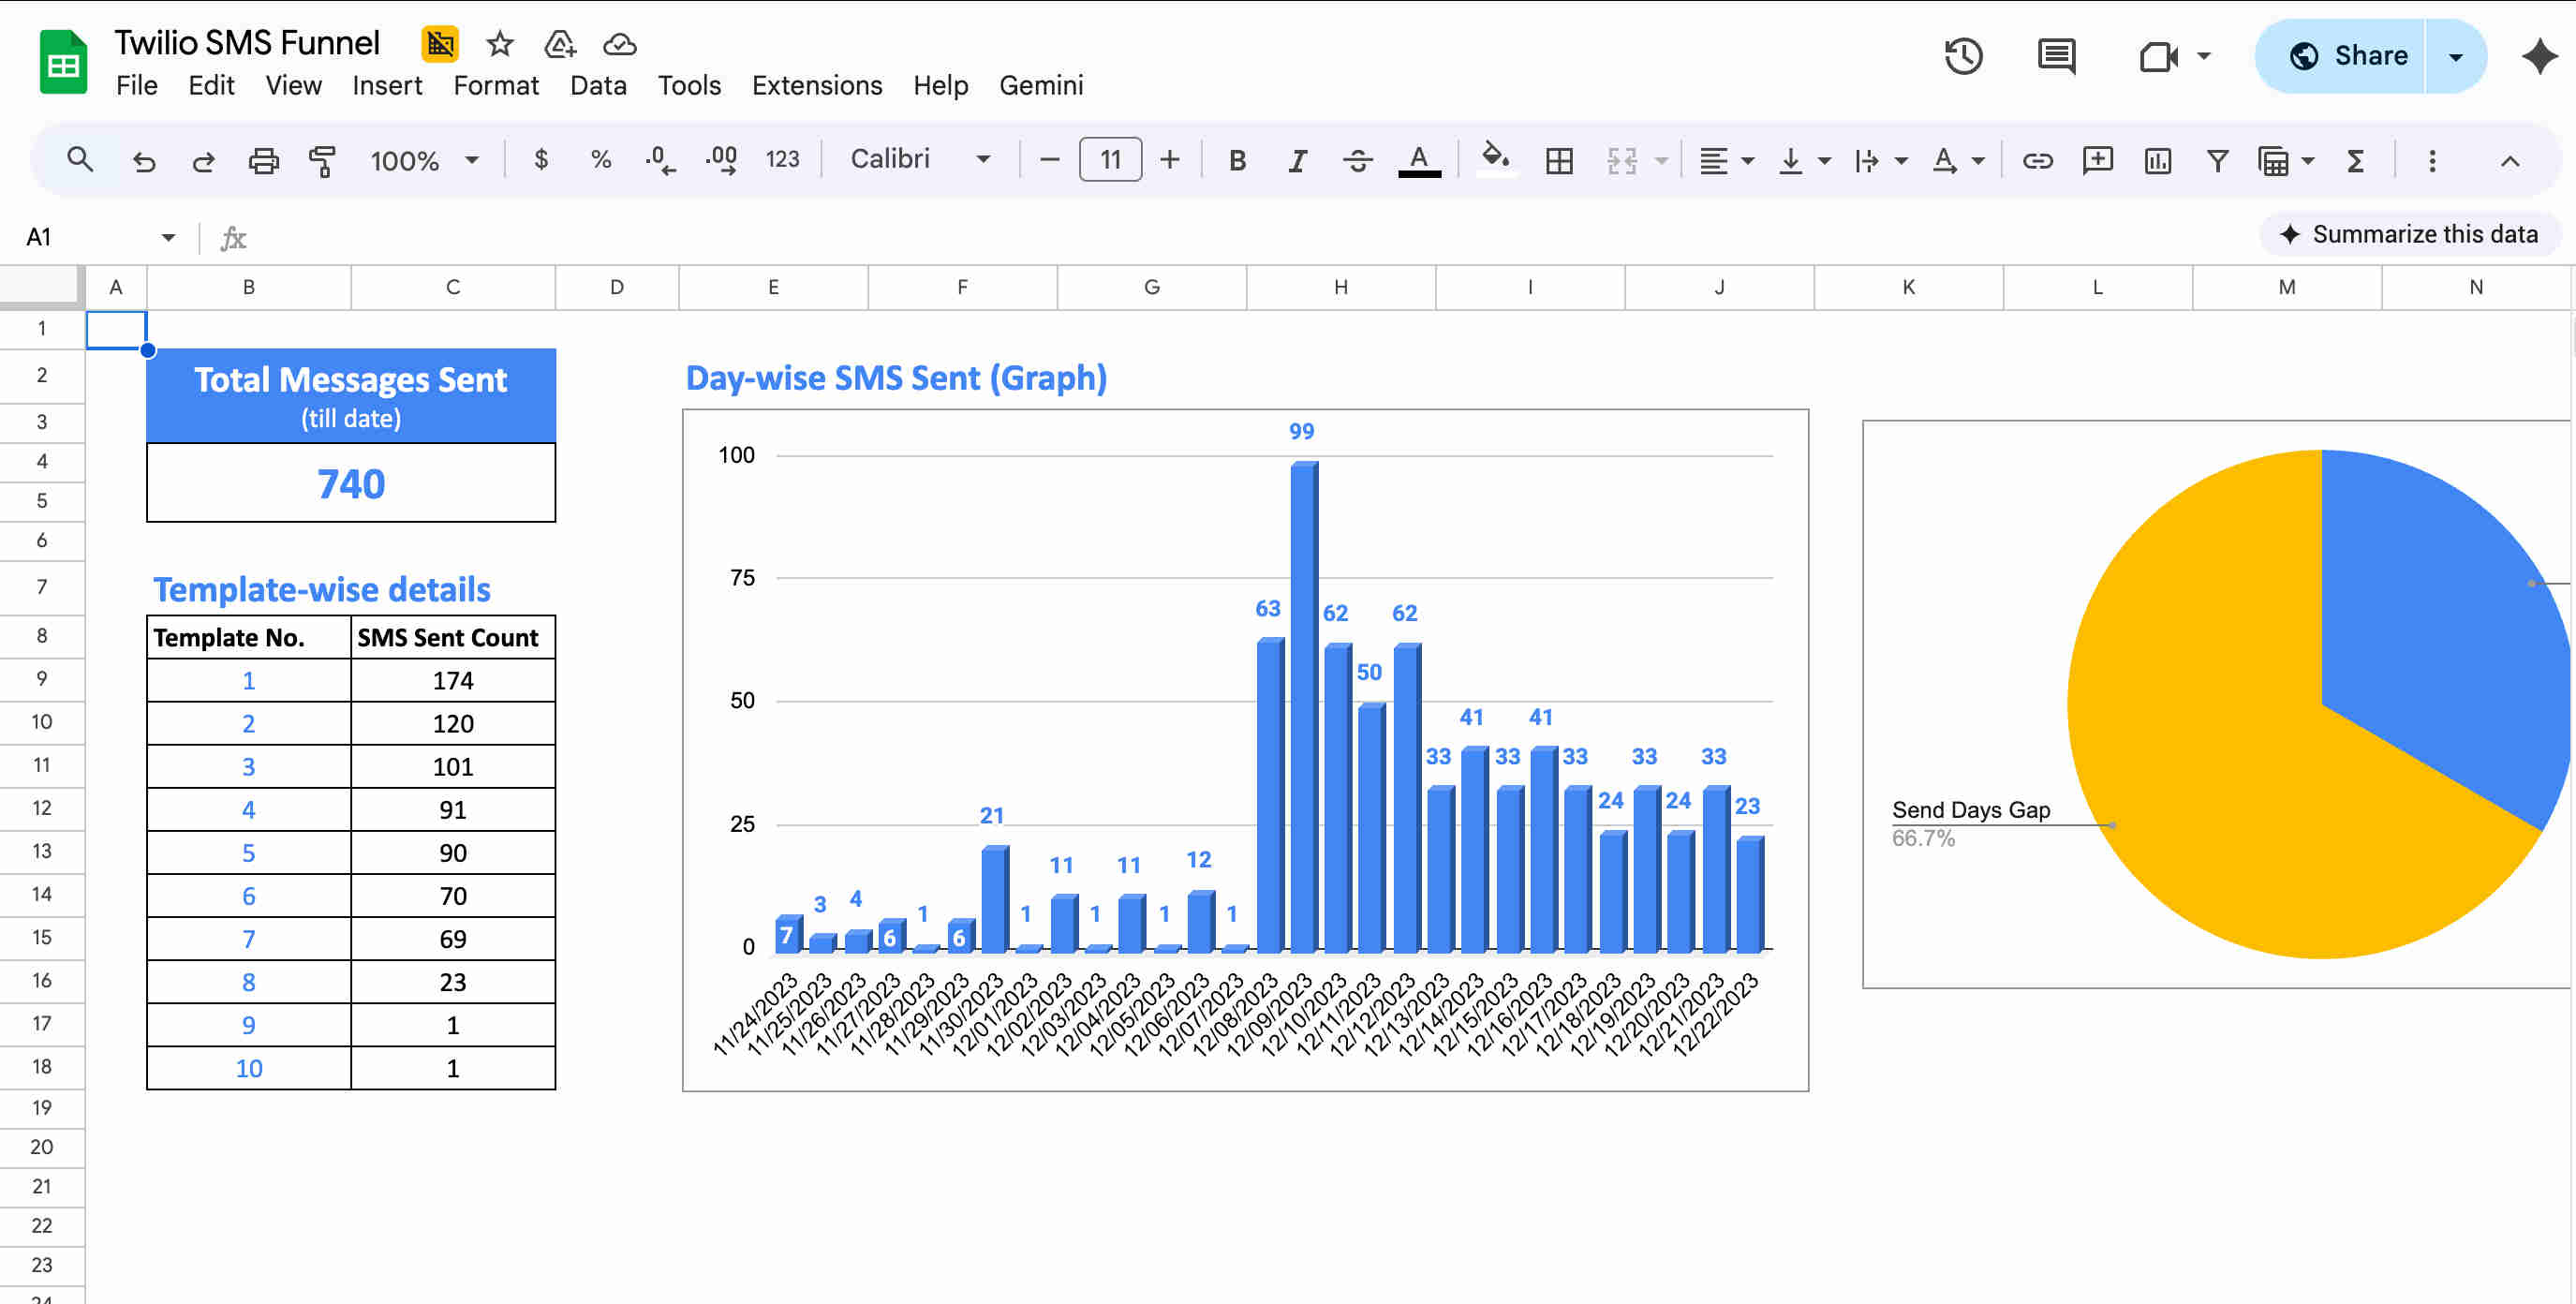This screenshot has width=2576, height=1304.
Task: Click the 123 more formats button
Action: tap(782, 159)
